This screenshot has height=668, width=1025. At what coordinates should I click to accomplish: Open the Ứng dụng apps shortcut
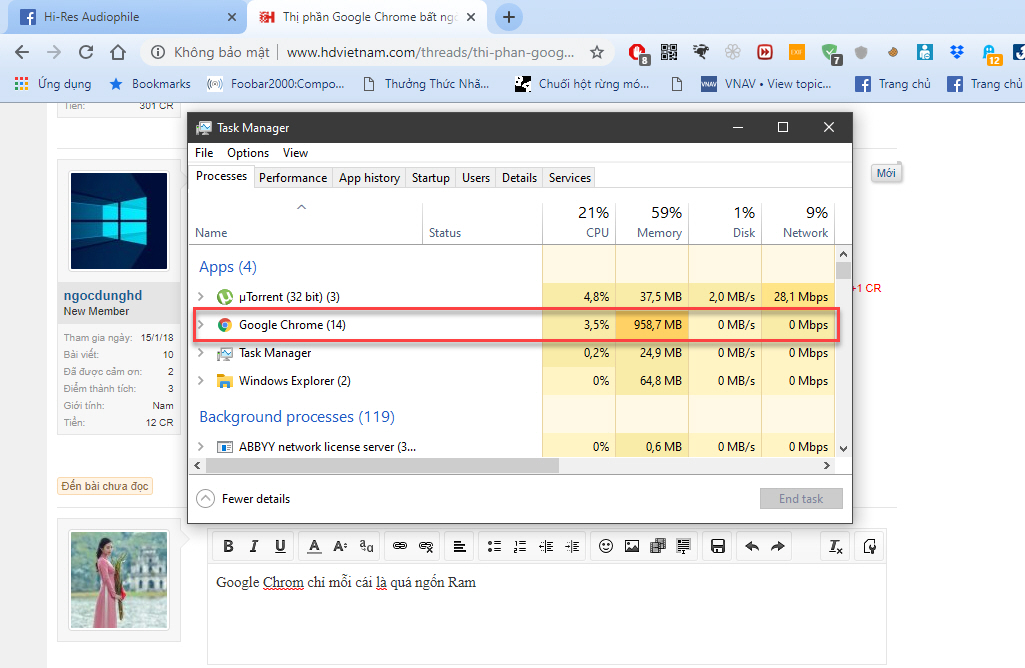pyautogui.click(x=53, y=84)
